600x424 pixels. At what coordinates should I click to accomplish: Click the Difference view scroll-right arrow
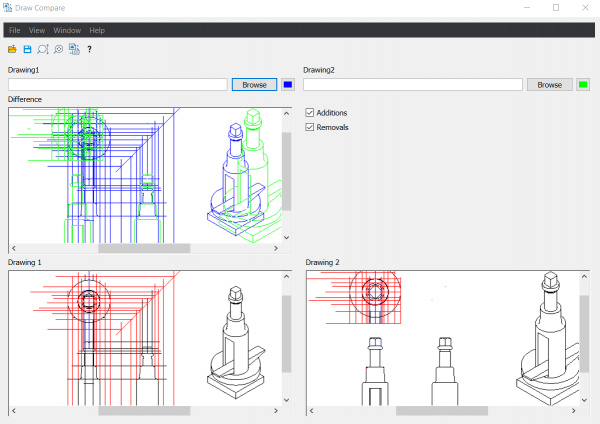(x=276, y=248)
